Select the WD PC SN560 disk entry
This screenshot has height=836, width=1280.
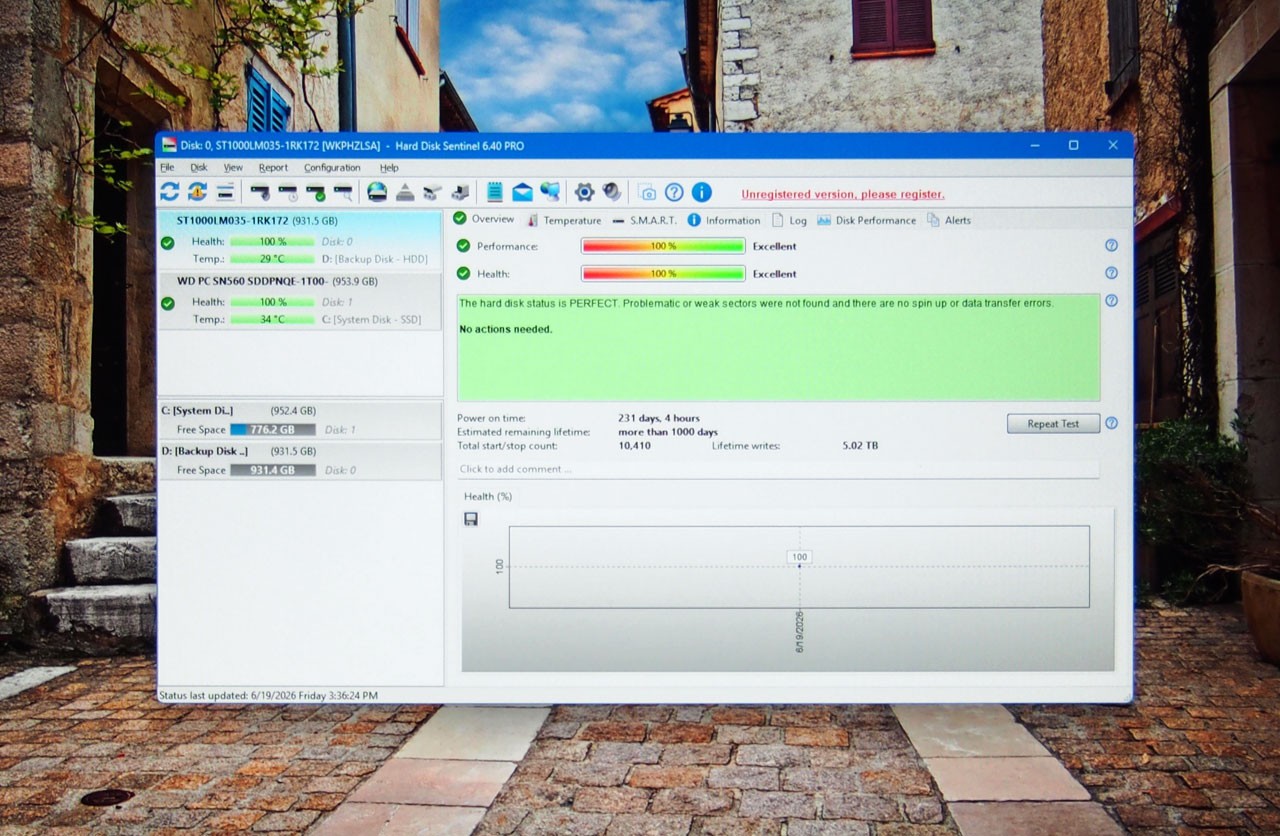pyautogui.click(x=300, y=301)
